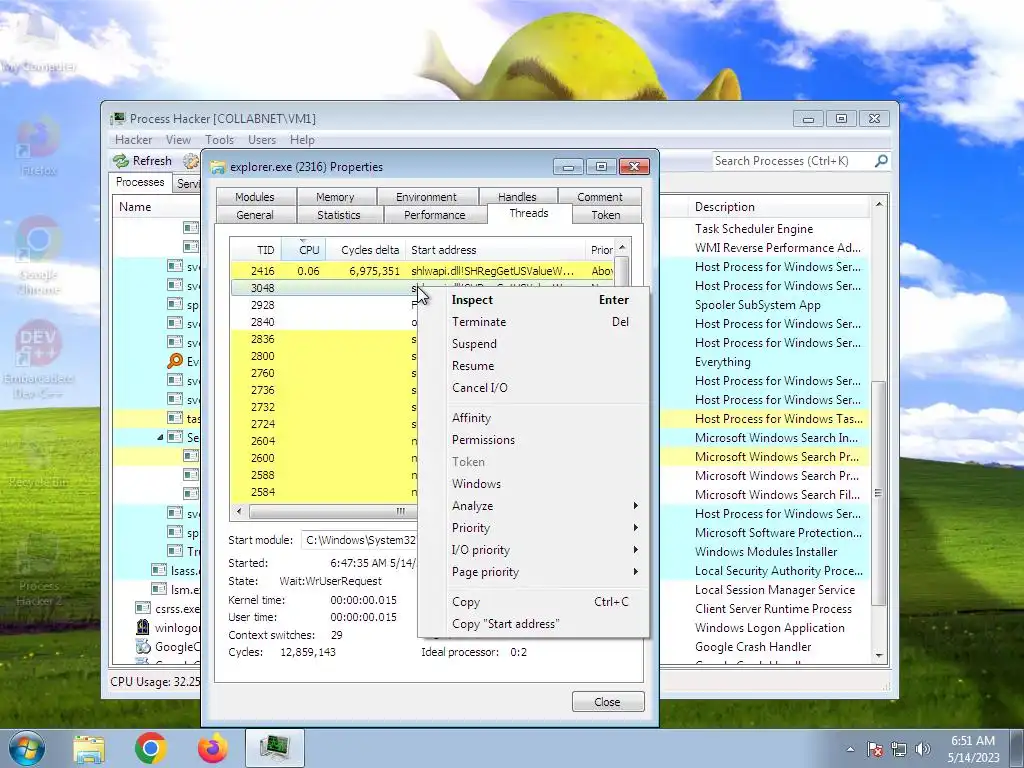Launch Firefox from the taskbar

coord(212,748)
